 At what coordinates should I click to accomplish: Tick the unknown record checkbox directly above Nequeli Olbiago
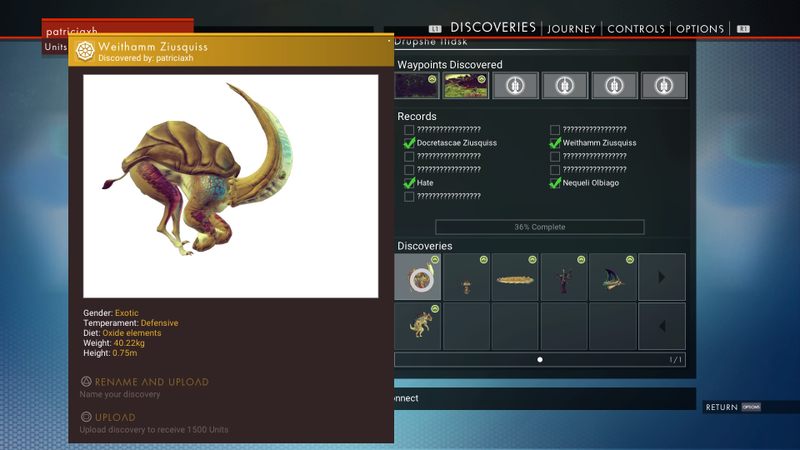(555, 169)
